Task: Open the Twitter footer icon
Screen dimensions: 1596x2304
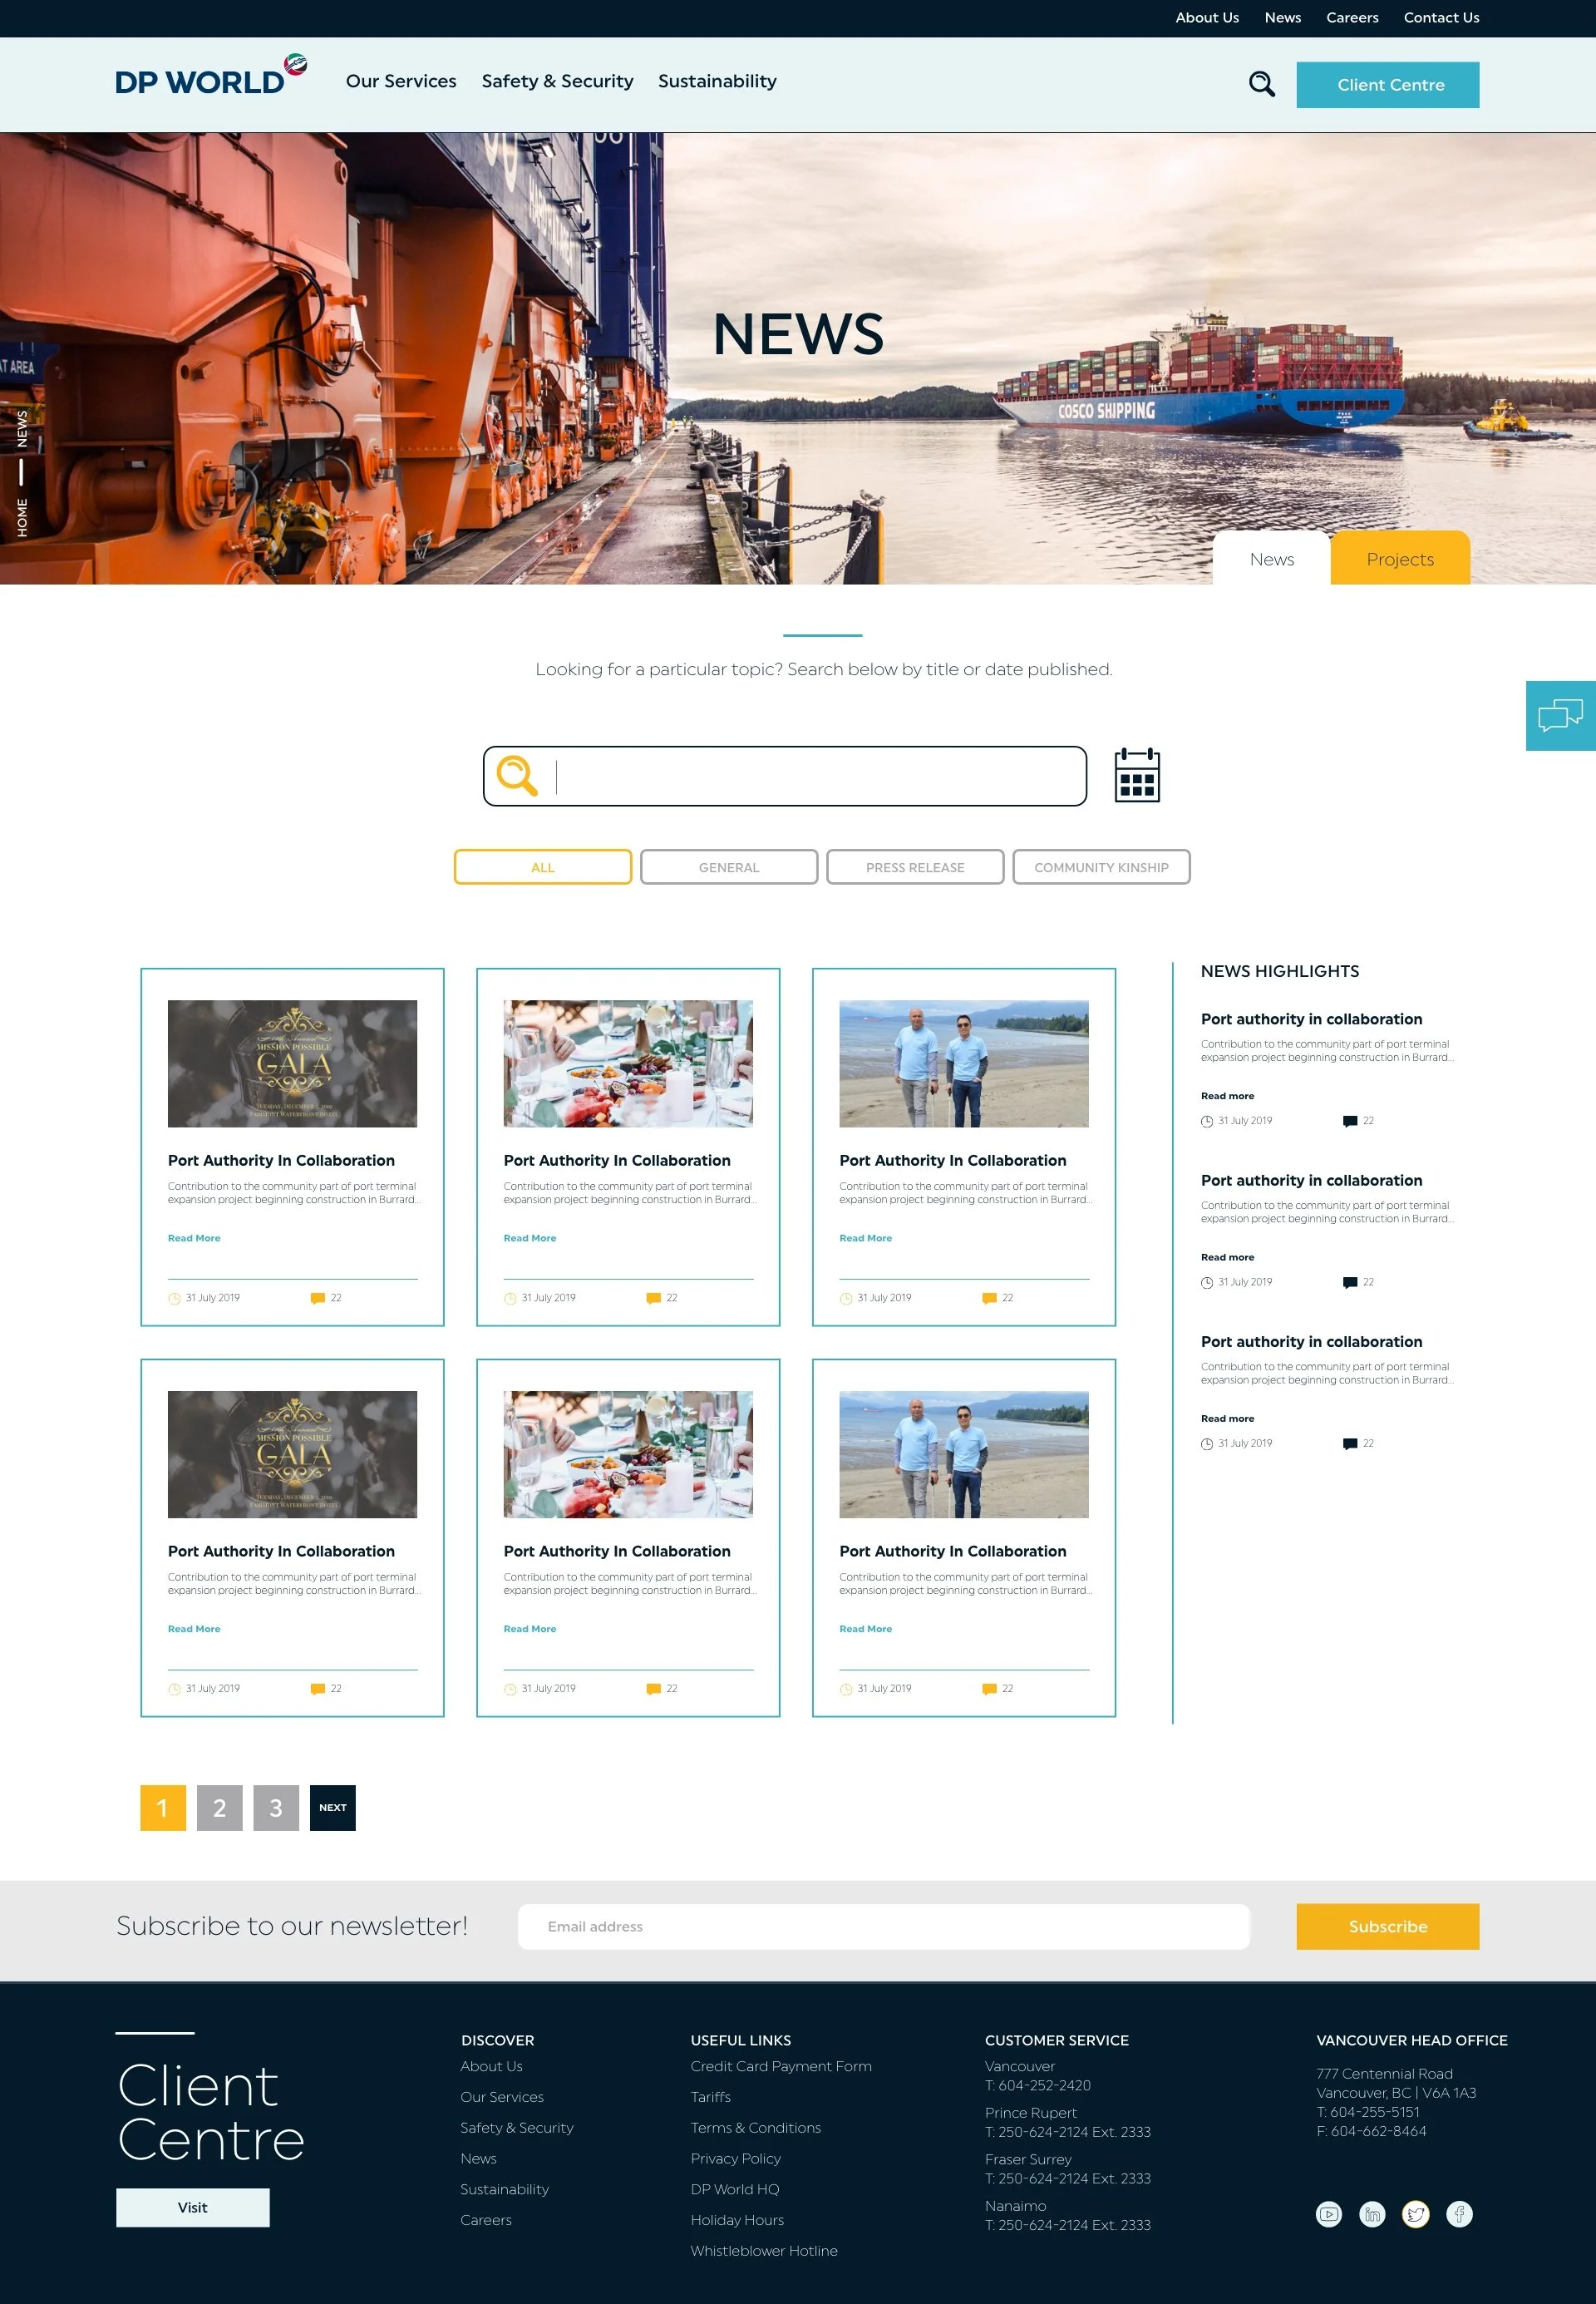Action: [x=1416, y=2214]
